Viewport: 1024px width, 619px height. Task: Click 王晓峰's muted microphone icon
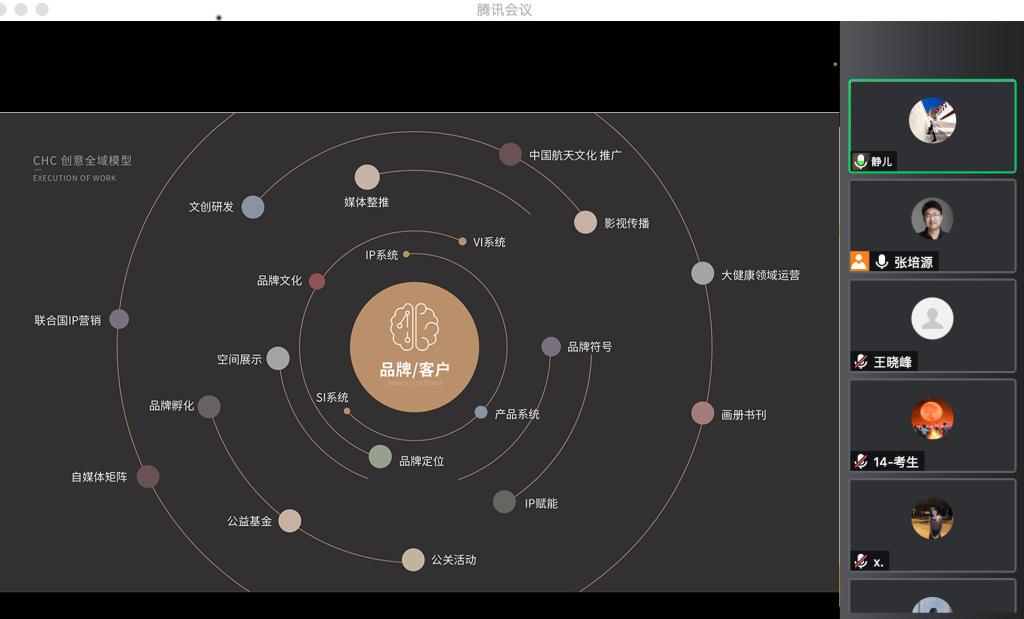(x=860, y=361)
